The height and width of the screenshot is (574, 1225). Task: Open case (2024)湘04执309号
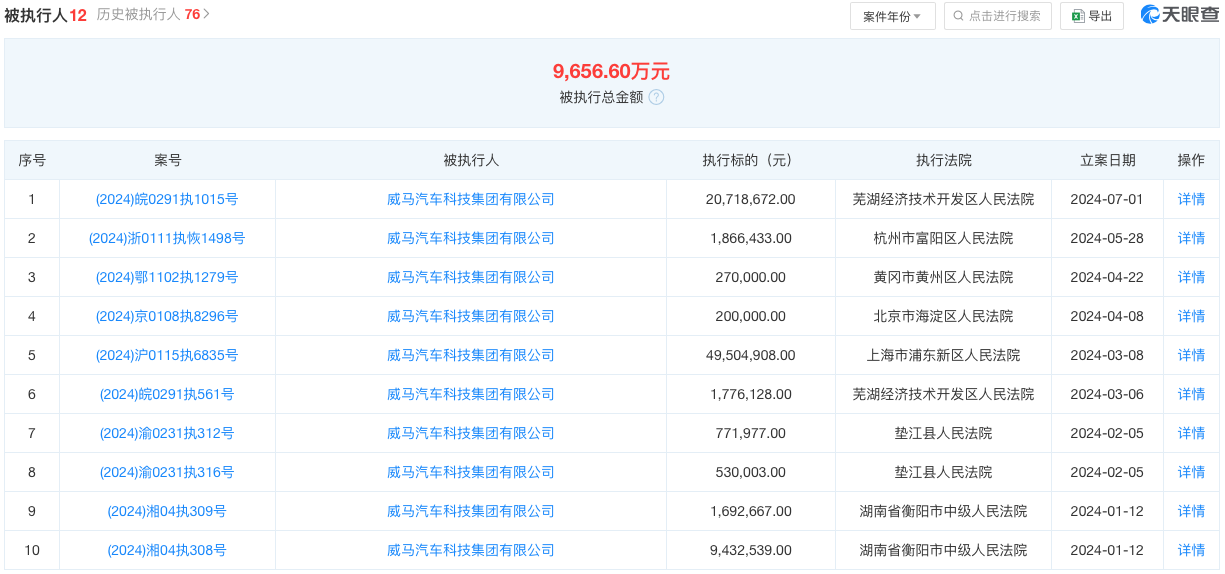click(x=167, y=511)
